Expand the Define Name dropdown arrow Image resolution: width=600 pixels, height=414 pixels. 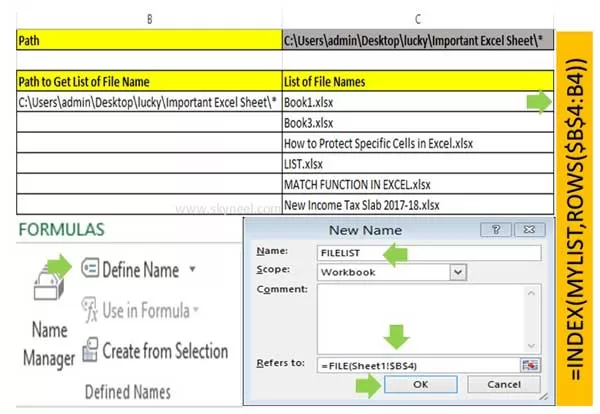(192, 269)
